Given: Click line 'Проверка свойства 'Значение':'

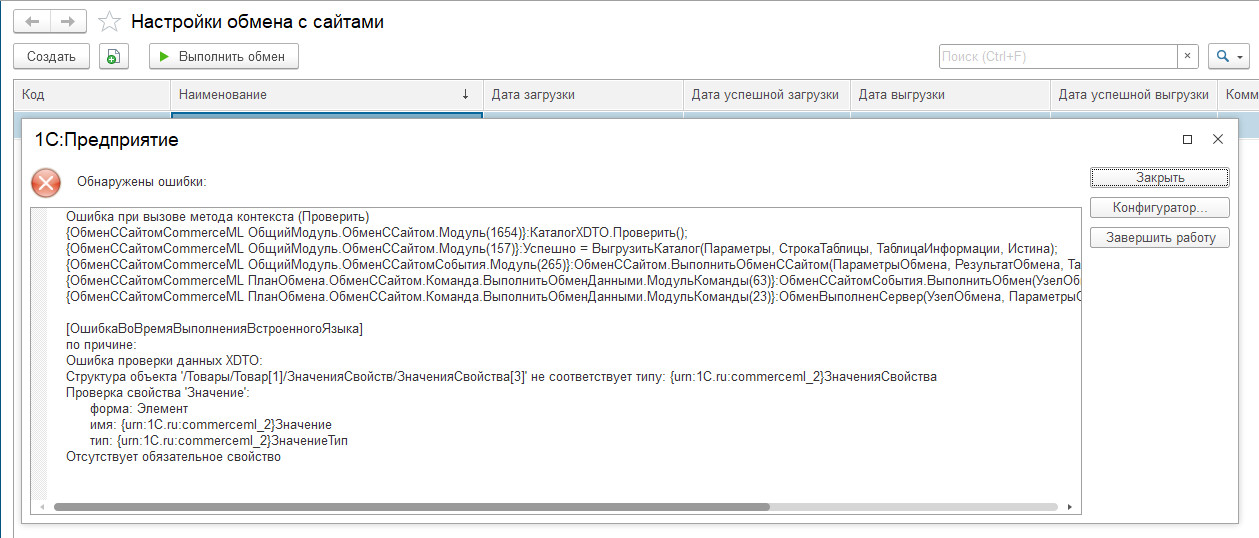Looking at the screenshot, I should pyautogui.click(x=157, y=392).
